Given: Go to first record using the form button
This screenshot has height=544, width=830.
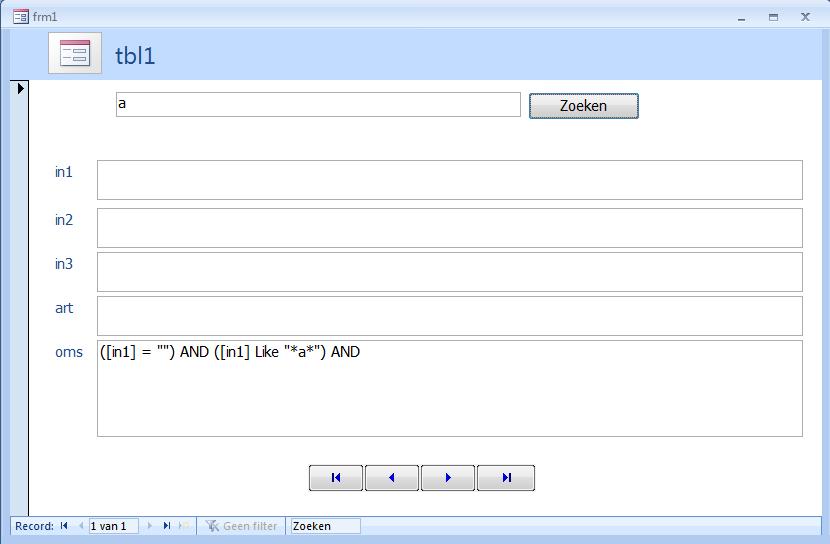Looking at the screenshot, I should tap(336, 478).
